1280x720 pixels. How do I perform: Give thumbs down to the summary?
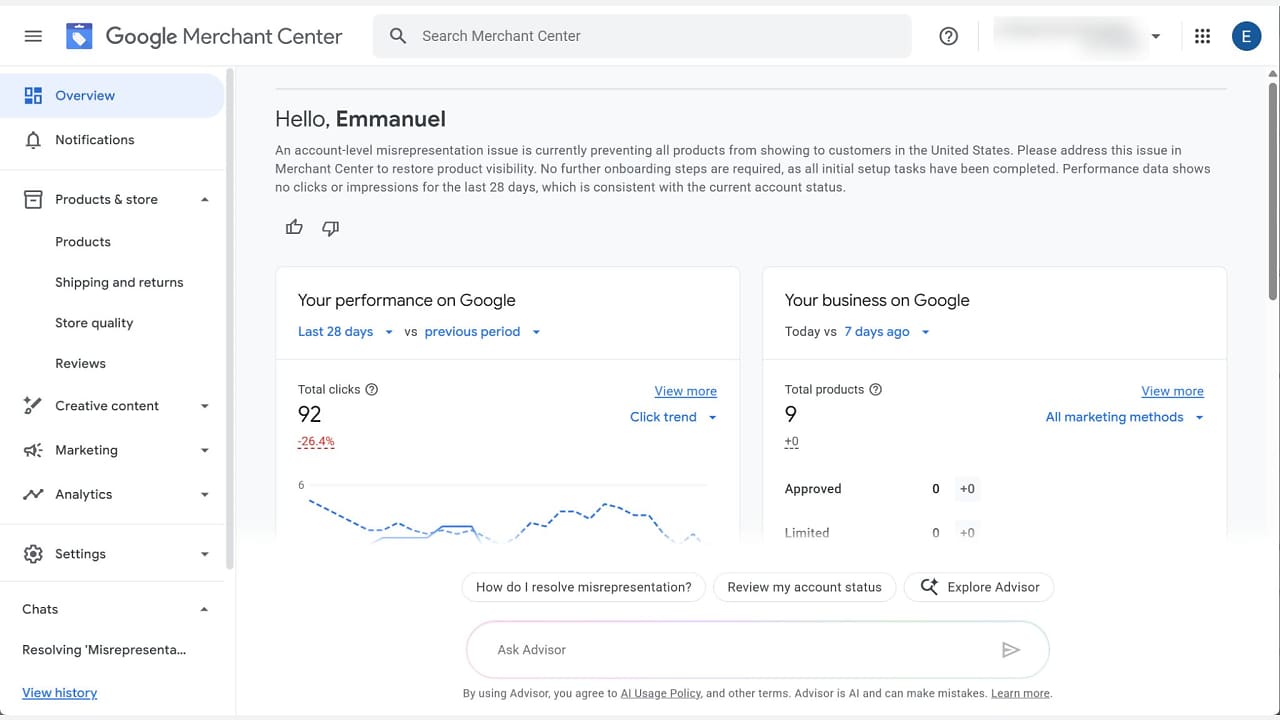[x=331, y=228]
